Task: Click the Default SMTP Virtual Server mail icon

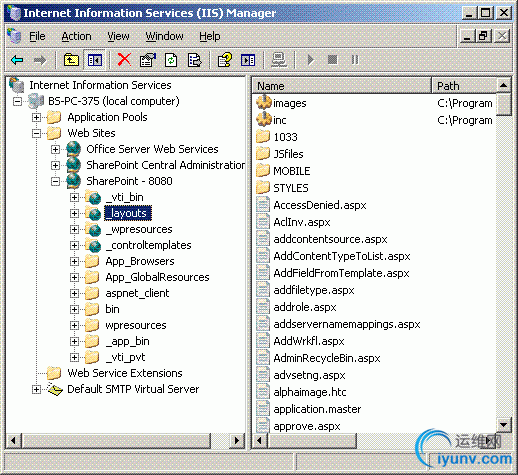Action: tap(55, 389)
